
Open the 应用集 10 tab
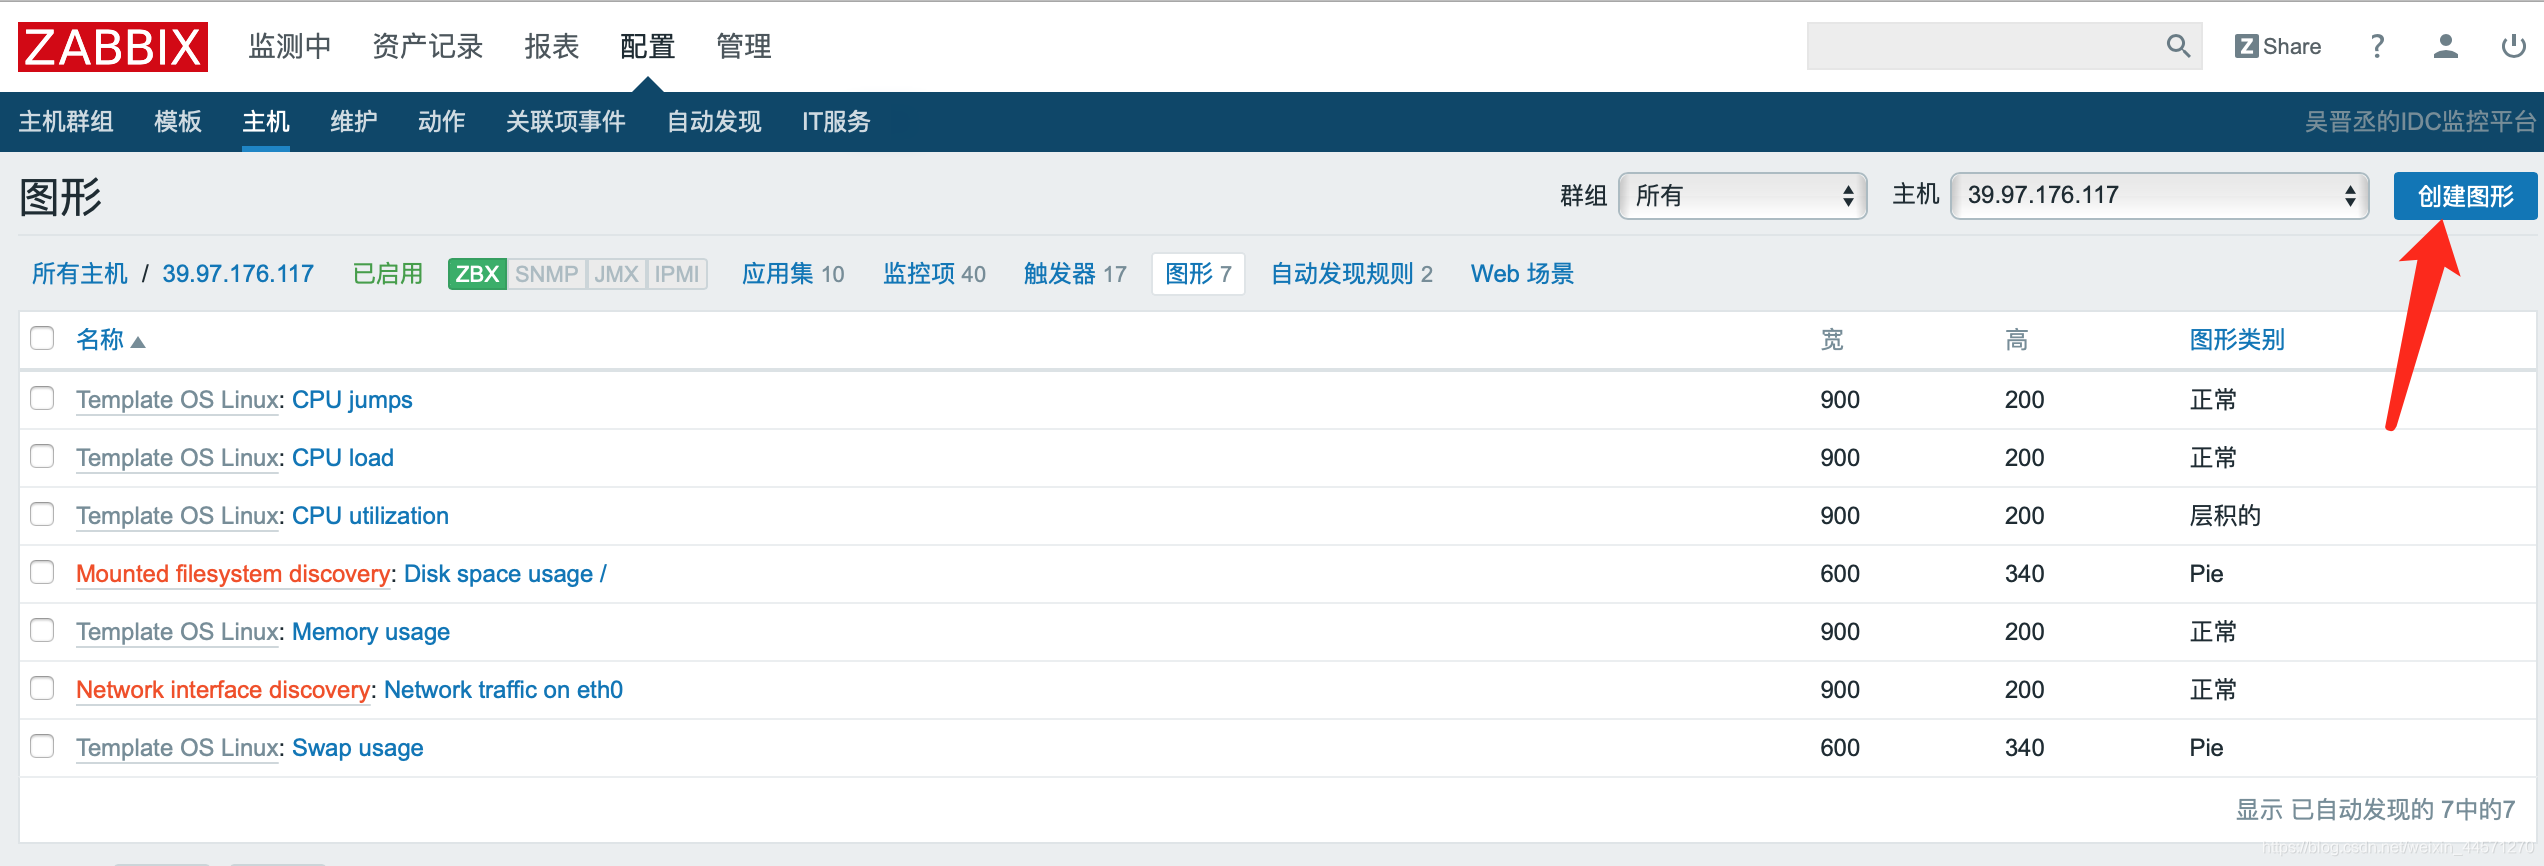pyautogui.click(x=793, y=274)
